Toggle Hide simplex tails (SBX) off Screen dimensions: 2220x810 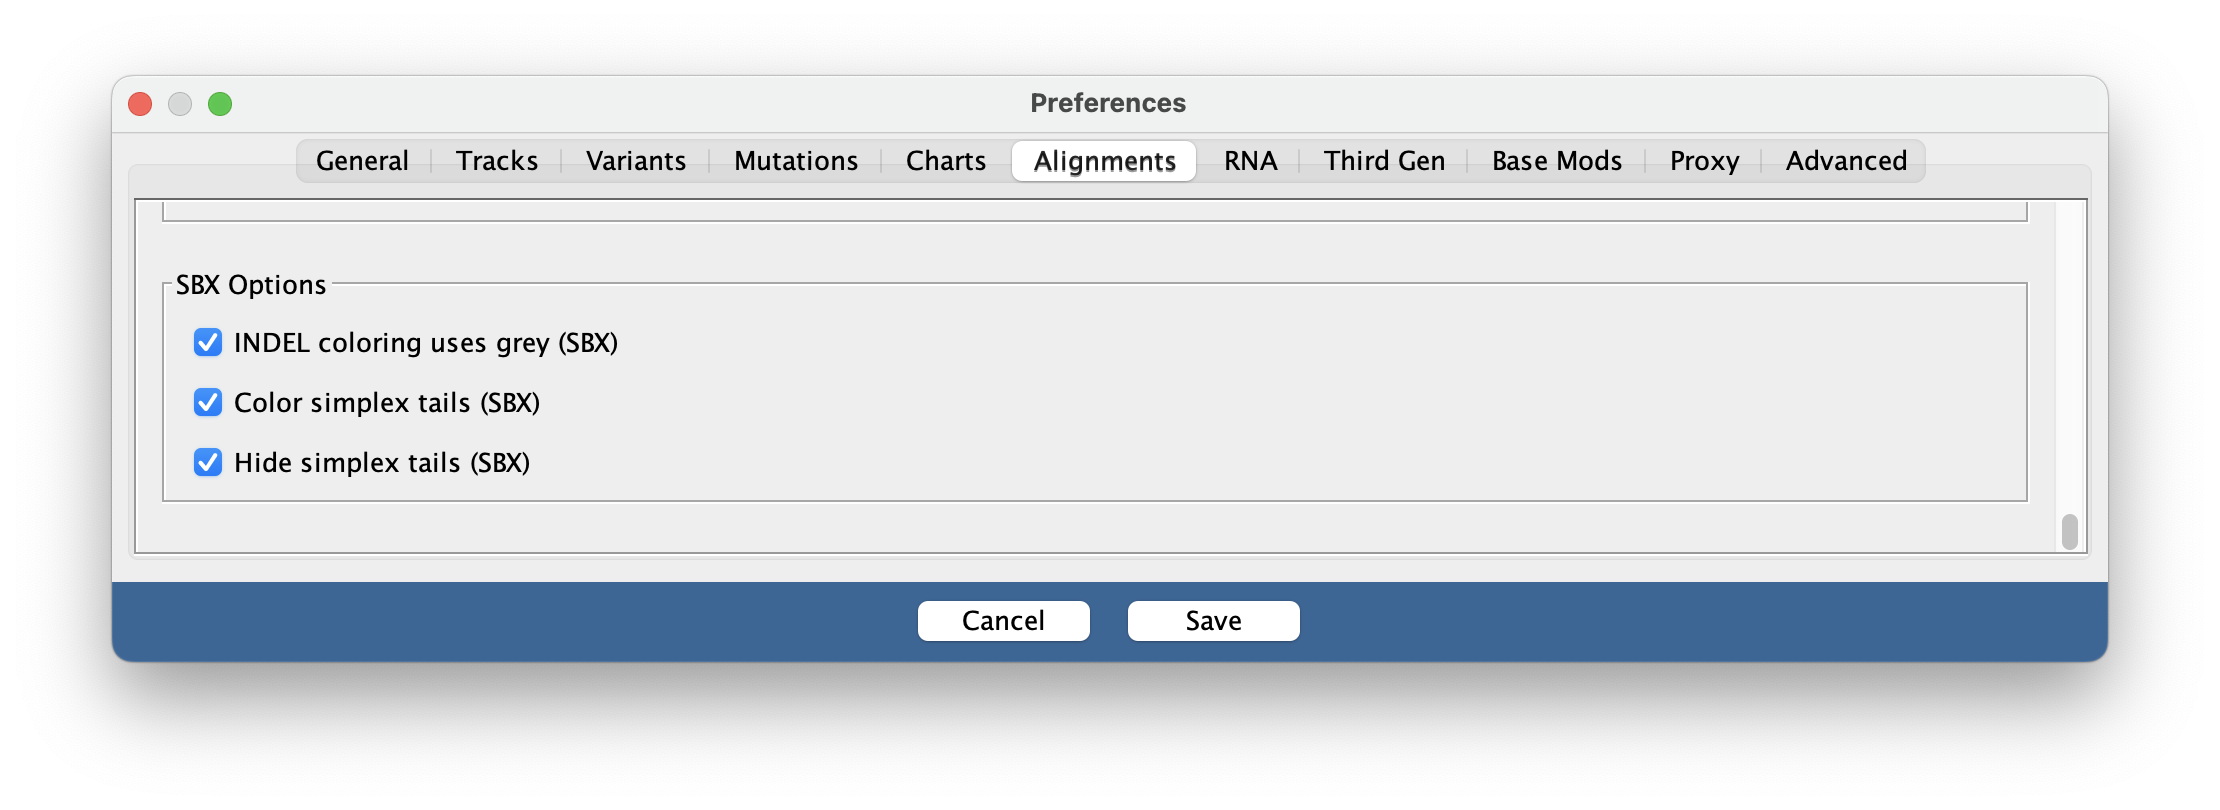click(x=207, y=462)
